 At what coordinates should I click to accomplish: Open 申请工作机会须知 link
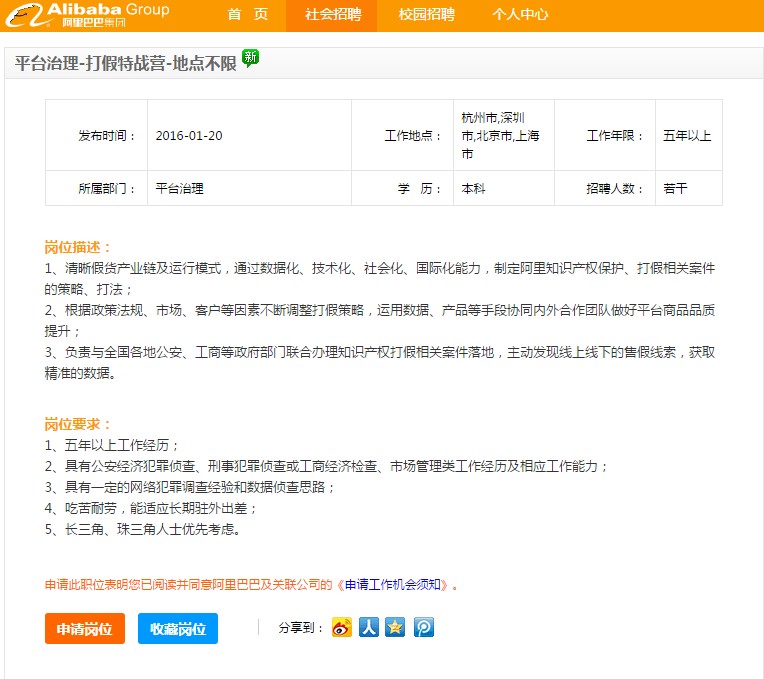(393, 585)
